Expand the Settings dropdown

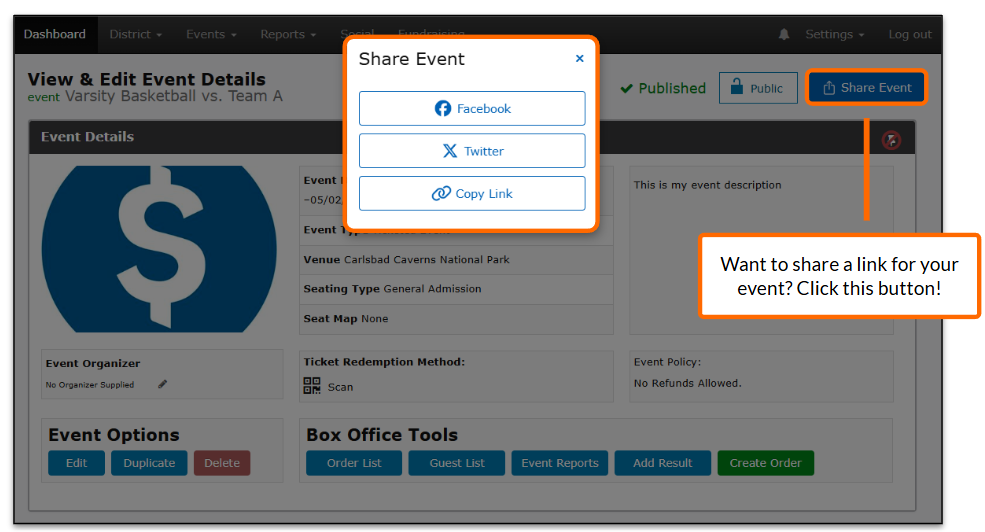coord(835,34)
